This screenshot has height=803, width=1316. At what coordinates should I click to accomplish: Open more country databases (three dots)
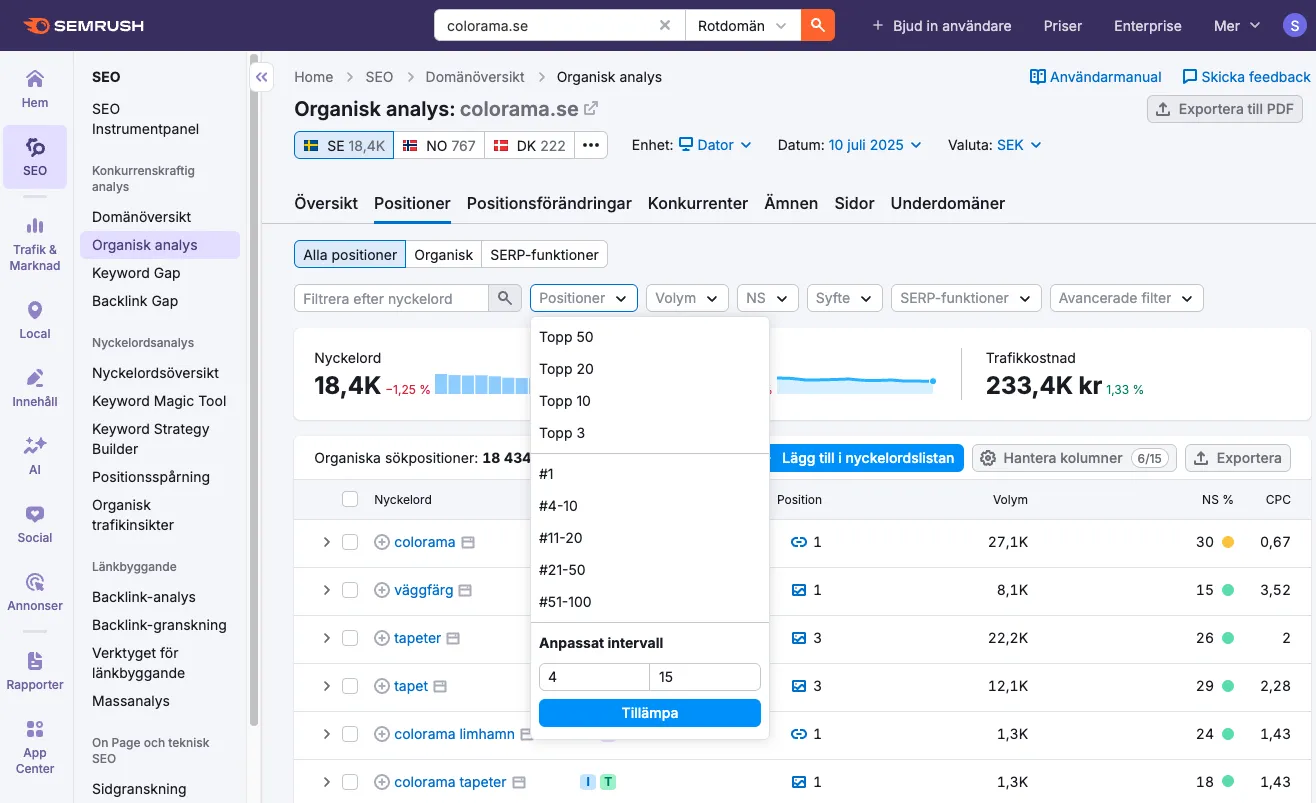591,145
